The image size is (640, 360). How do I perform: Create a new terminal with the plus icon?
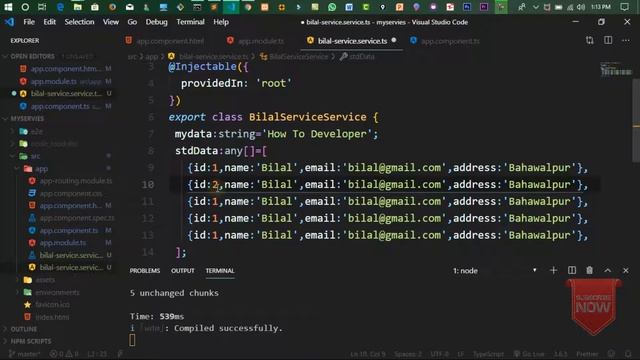click(553, 270)
